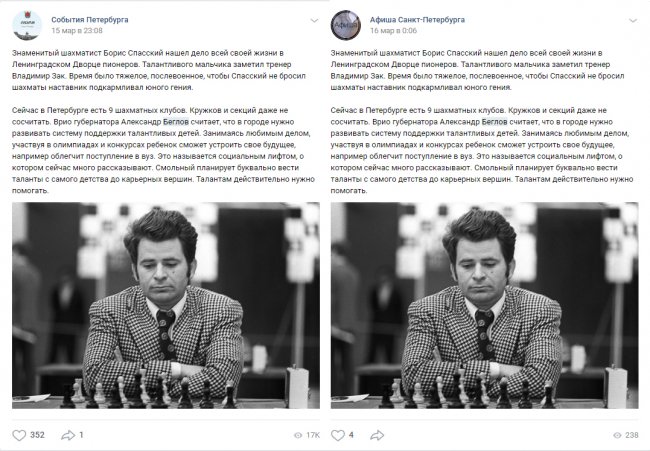The width and height of the screenshot is (650, 451).
Task: Click the views eye icon showing 17K
Action: coord(298,435)
